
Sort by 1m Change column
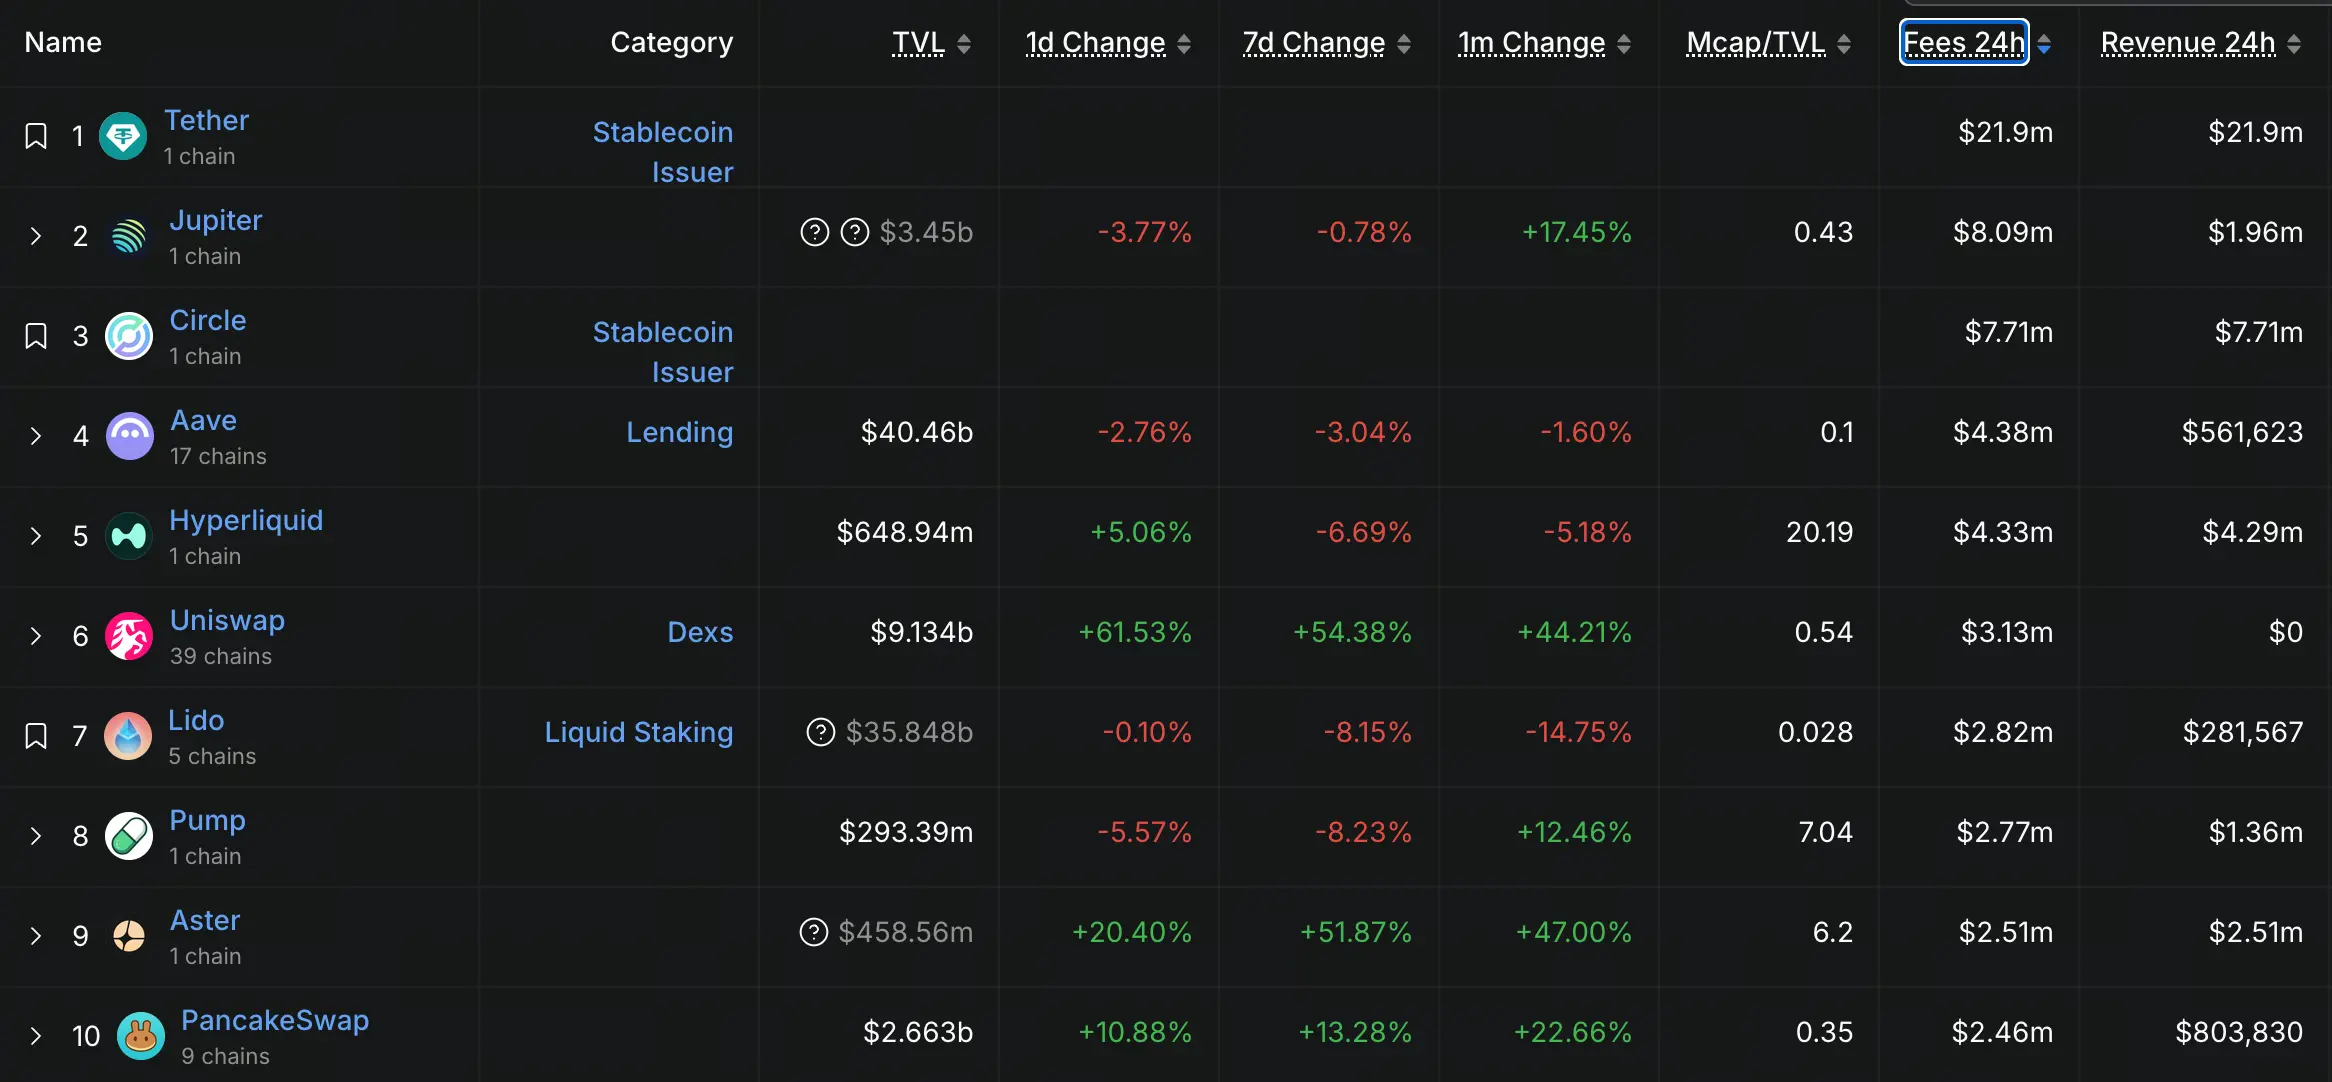[x=1531, y=42]
